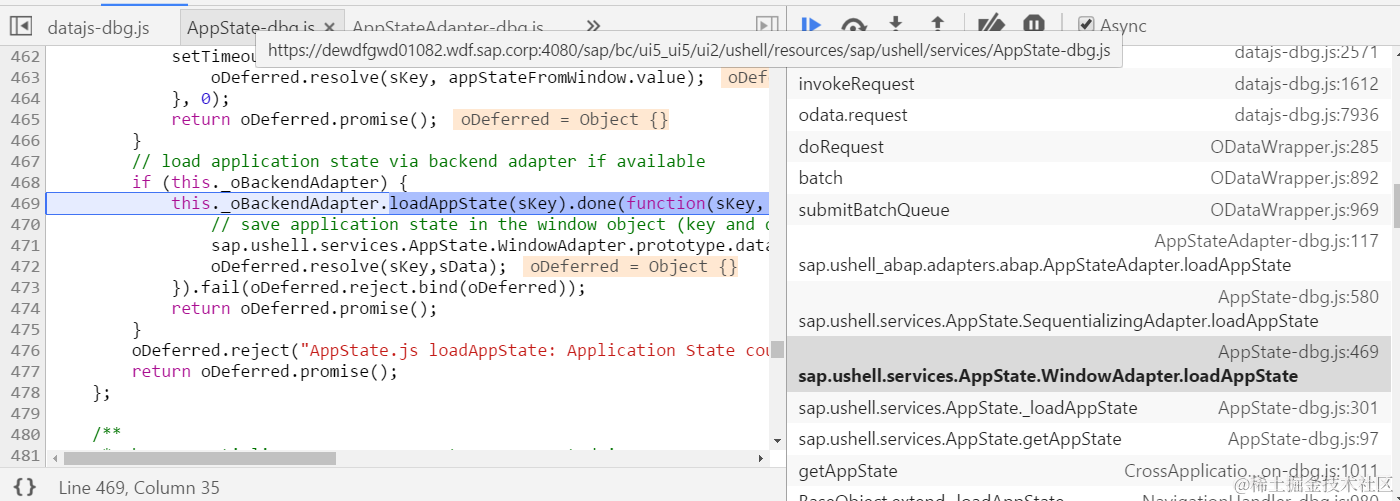Open the AppStateAdapter-dbg.js:117 link
The width and height of the screenshot is (1400, 501).
coord(1266,241)
